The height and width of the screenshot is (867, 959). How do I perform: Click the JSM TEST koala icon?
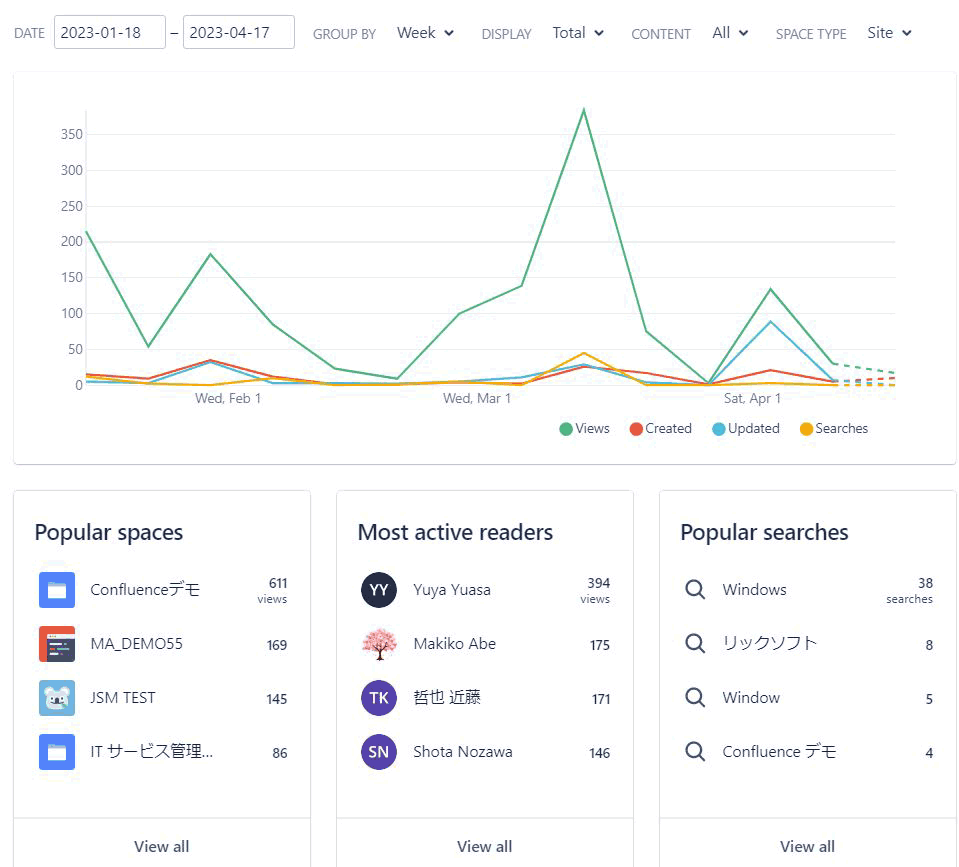coord(57,698)
